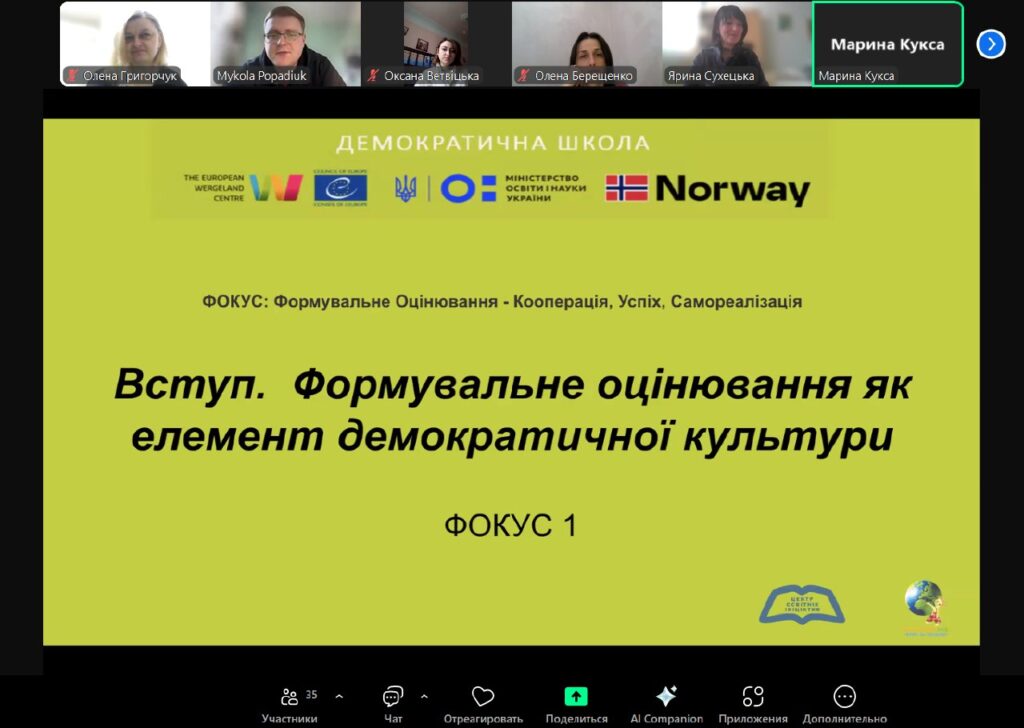The height and width of the screenshot is (728, 1024).
Task: Click the participant count 35
Action: tap(312, 694)
